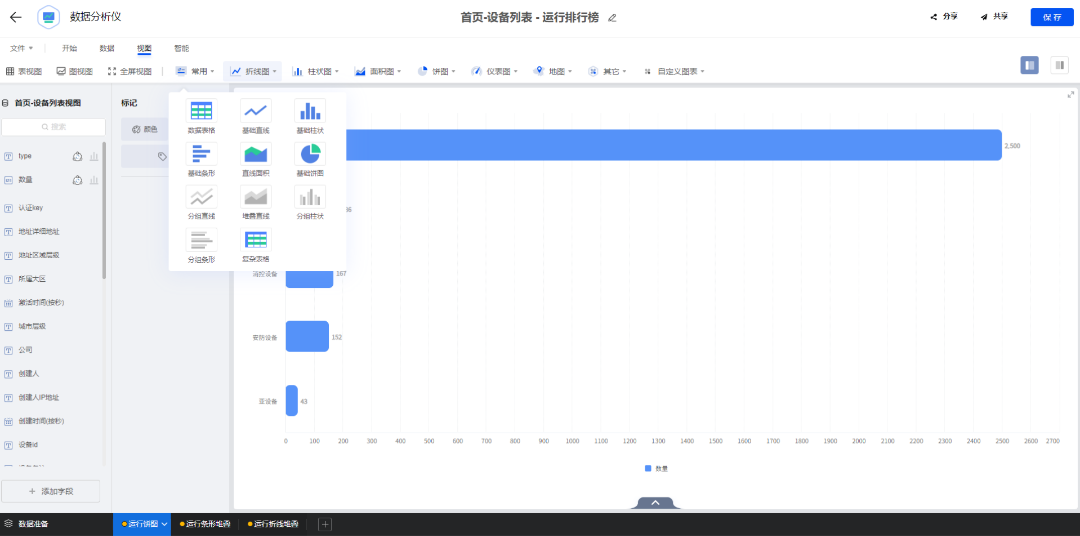The height and width of the screenshot is (536, 1080).
Task: Select the 数据表格 chart type
Action: coord(201,111)
